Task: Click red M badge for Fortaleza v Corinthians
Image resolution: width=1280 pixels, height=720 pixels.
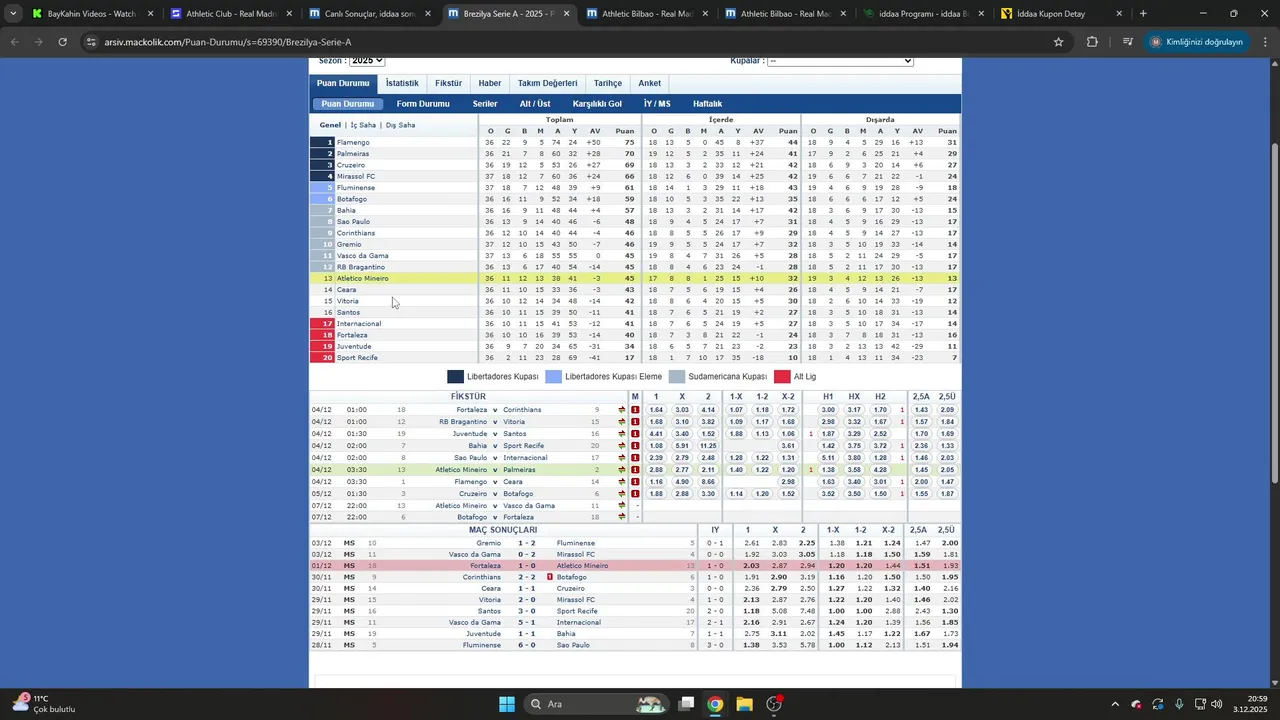Action: pos(635,410)
